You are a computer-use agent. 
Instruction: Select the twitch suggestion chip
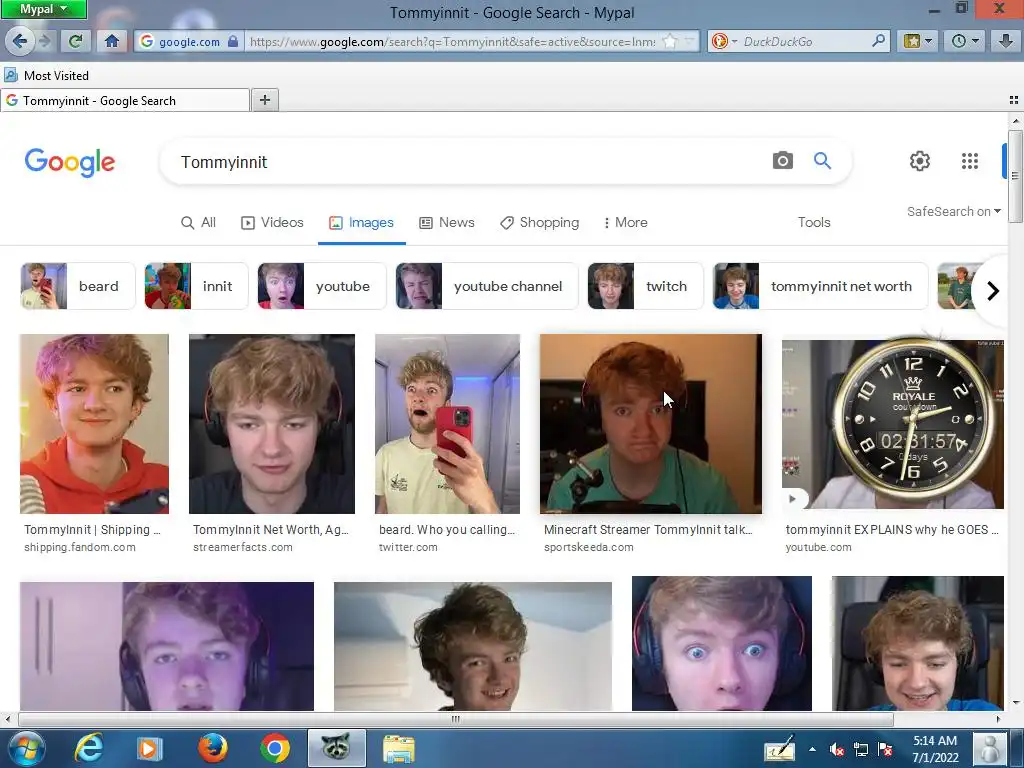click(x=645, y=286)
